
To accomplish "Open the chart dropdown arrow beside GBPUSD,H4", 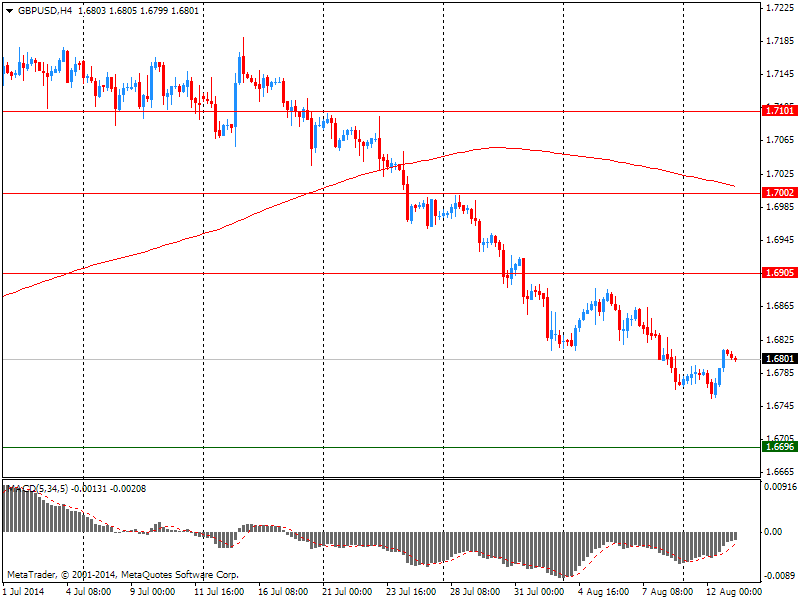I will pos(9,11).
